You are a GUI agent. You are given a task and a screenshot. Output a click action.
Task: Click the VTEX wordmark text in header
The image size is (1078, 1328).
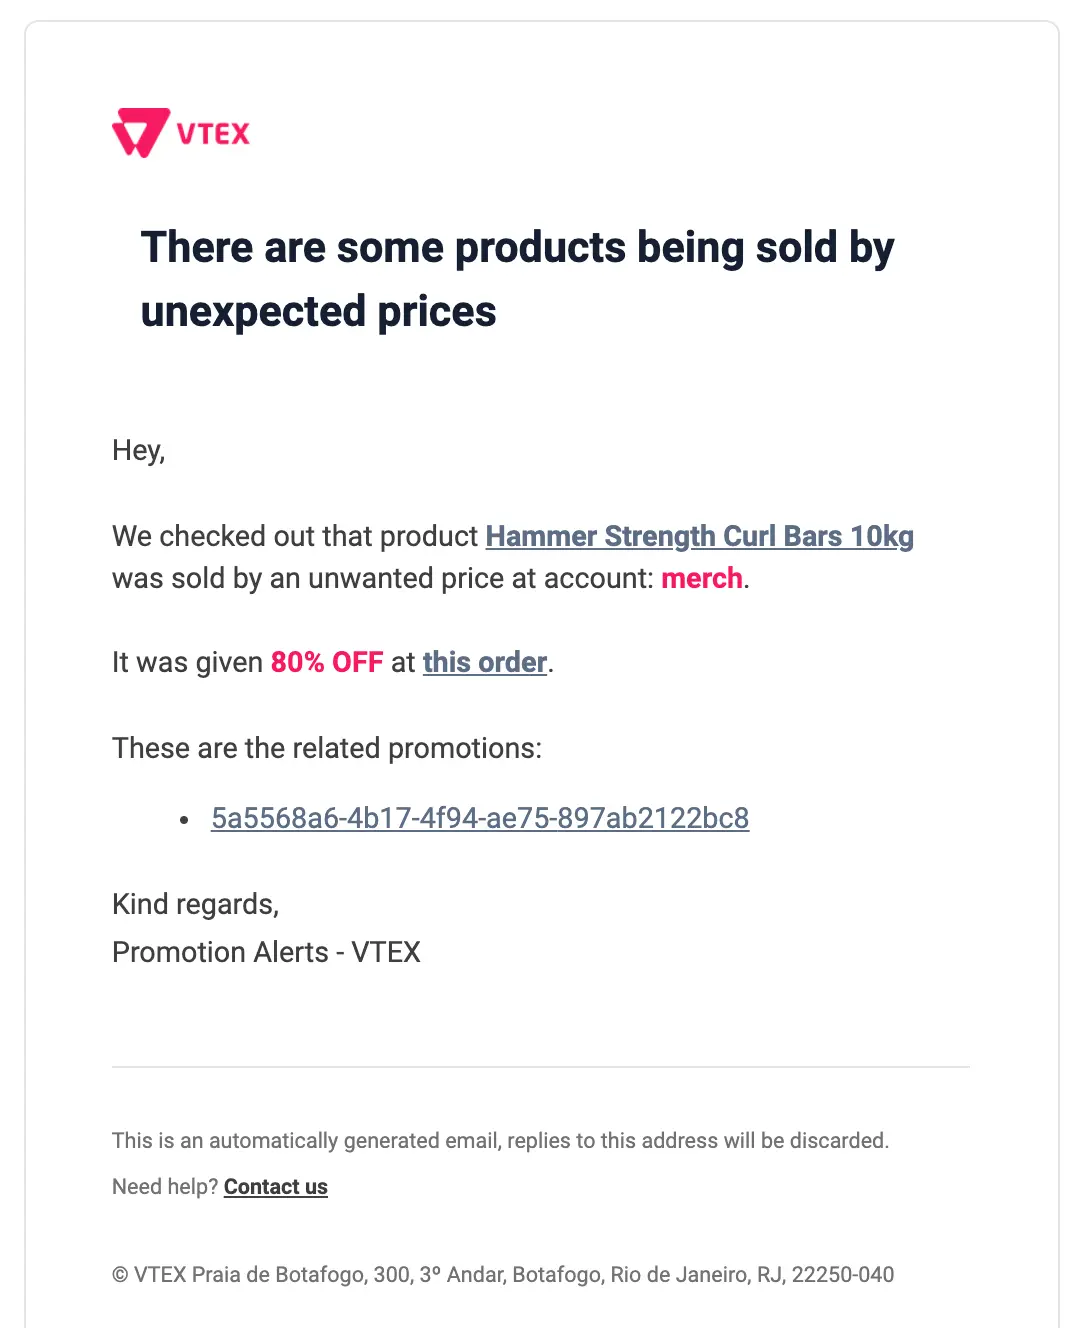pos(213,133)
